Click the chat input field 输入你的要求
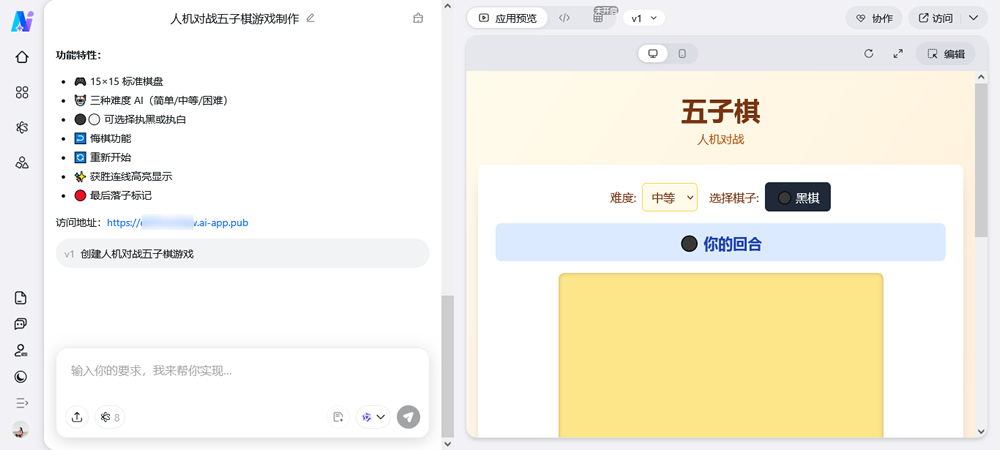The image size is (1000, 450). [x=240, y=371]
